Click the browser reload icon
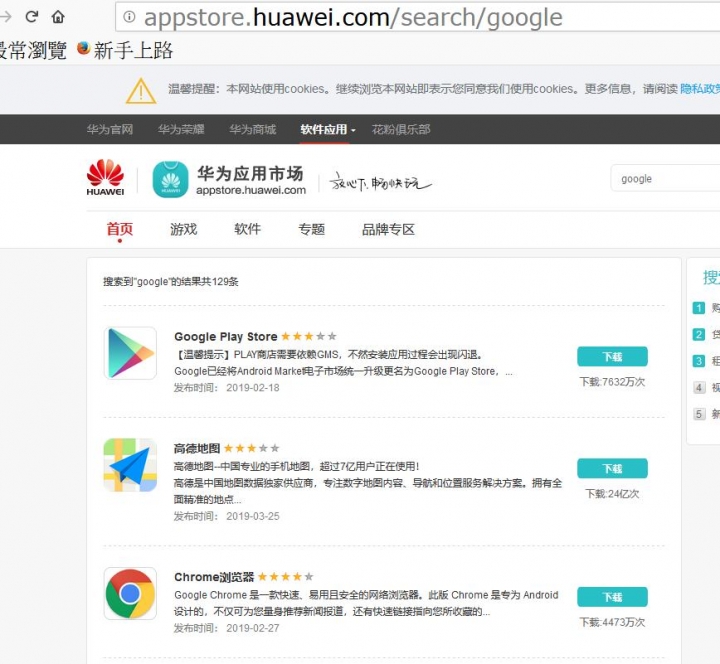Image resolution: width=720 pixels, height=664 pixels. point(31,17)
